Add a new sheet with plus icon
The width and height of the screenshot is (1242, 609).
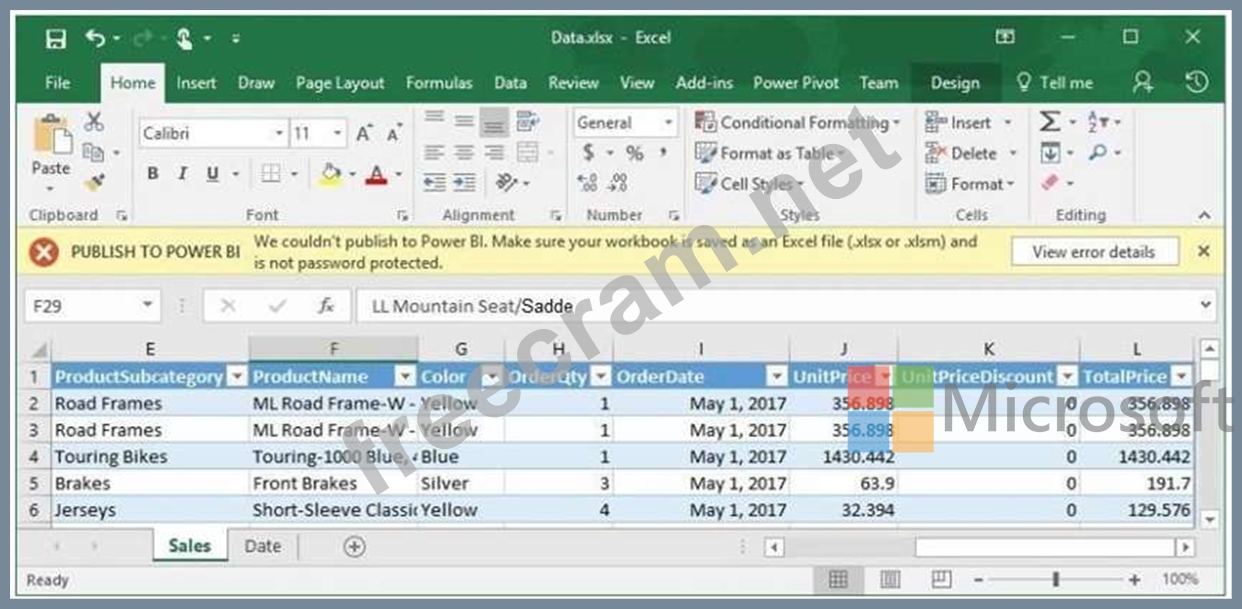point(354,546)
